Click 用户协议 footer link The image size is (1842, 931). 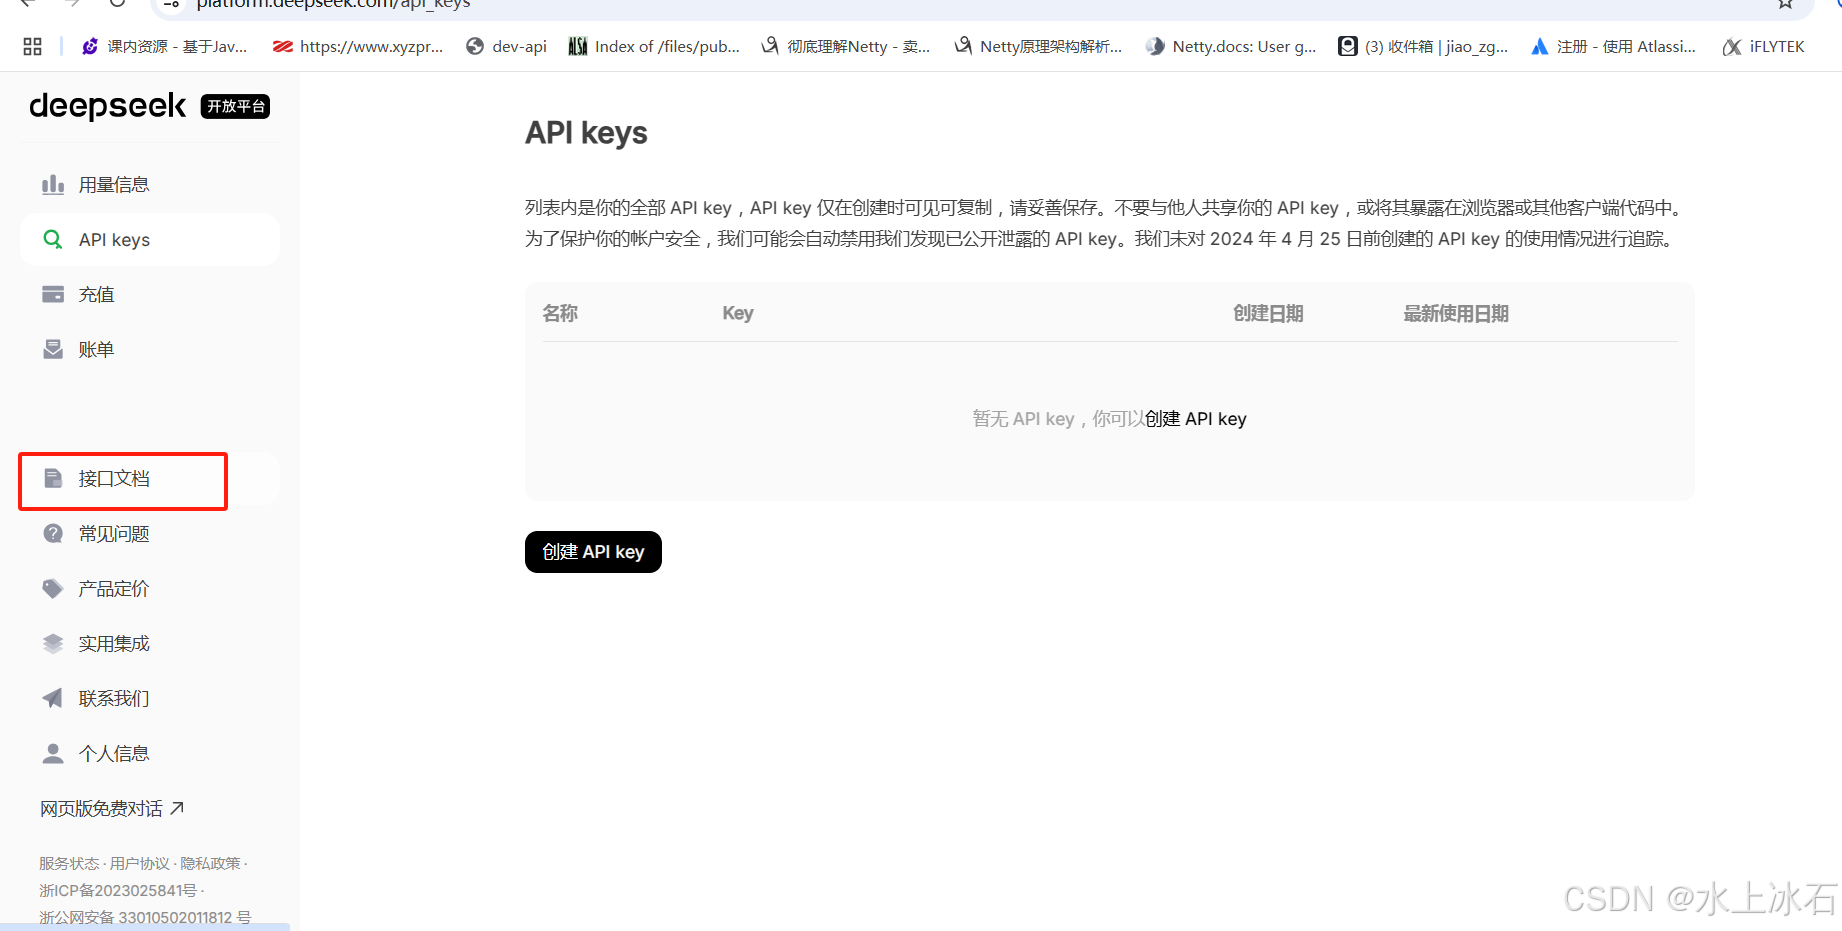click(x=140, y=863)
